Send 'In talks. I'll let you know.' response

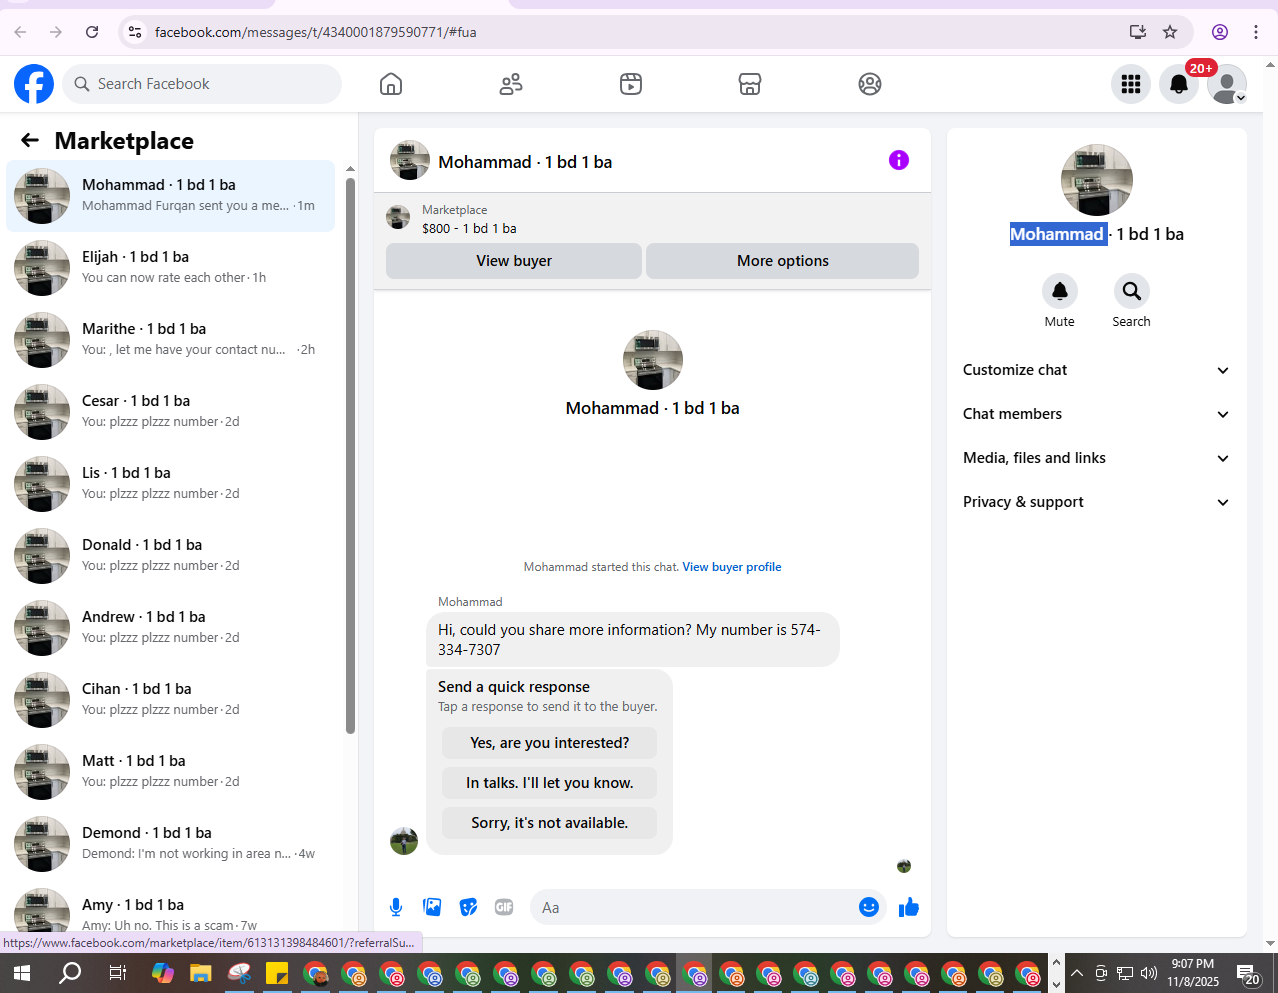point(550,783)
